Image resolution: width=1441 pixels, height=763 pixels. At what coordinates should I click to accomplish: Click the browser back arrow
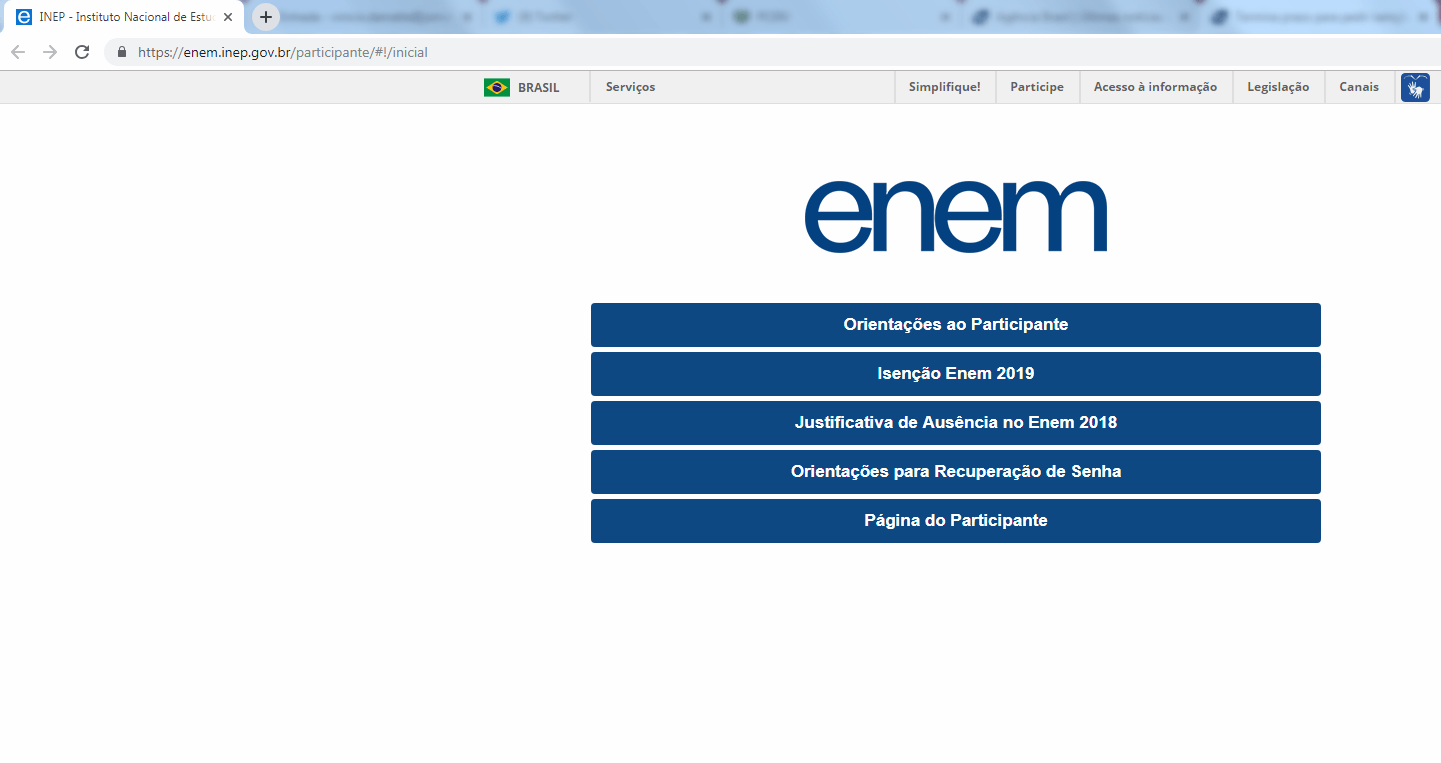tap(17, 52)
